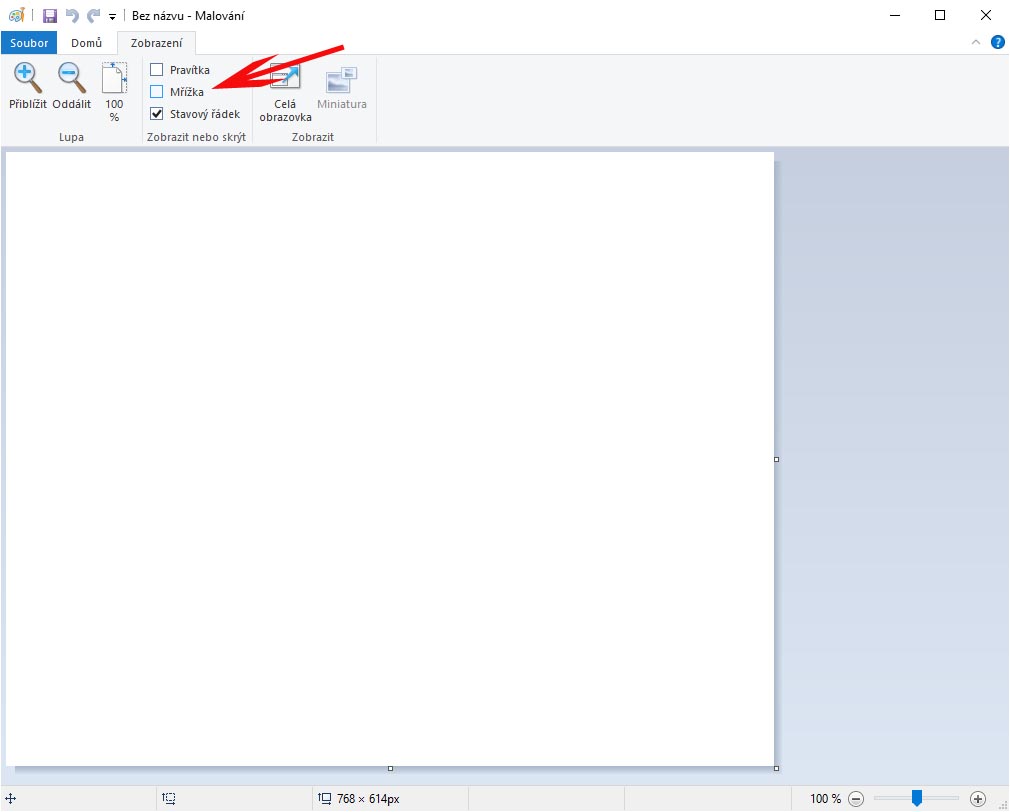Open the Soubor file menu
The image size is (1010, 812).
[29, 43]
